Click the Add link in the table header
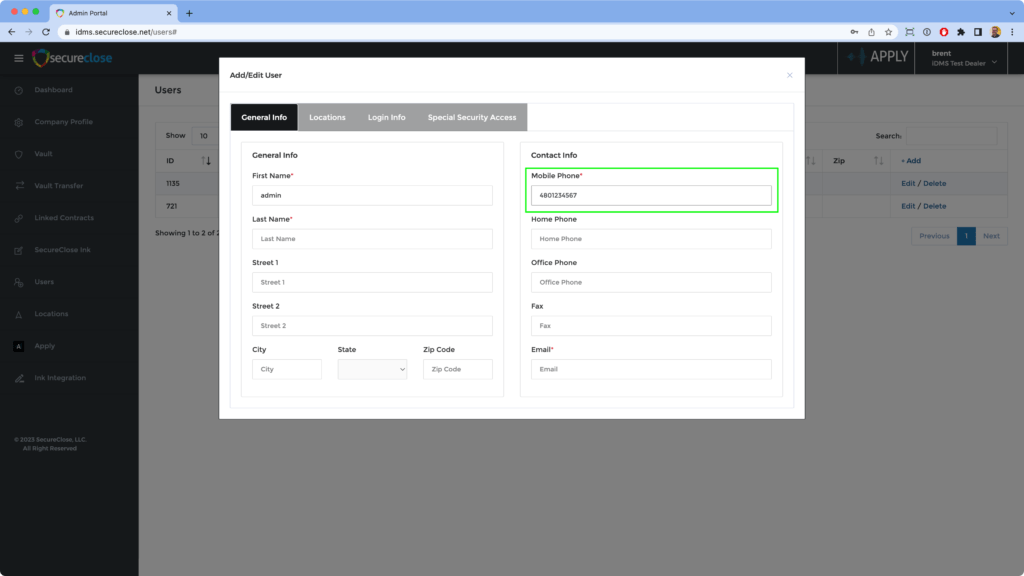 pyautogui.click(x=910, y=161)
